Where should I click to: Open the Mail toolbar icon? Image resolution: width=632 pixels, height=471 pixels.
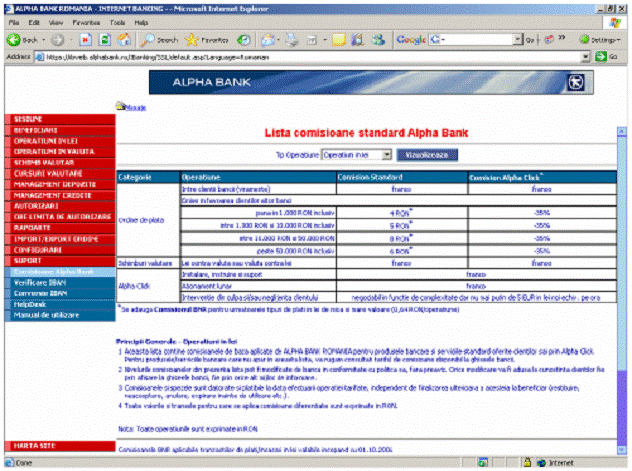point(267,39)
